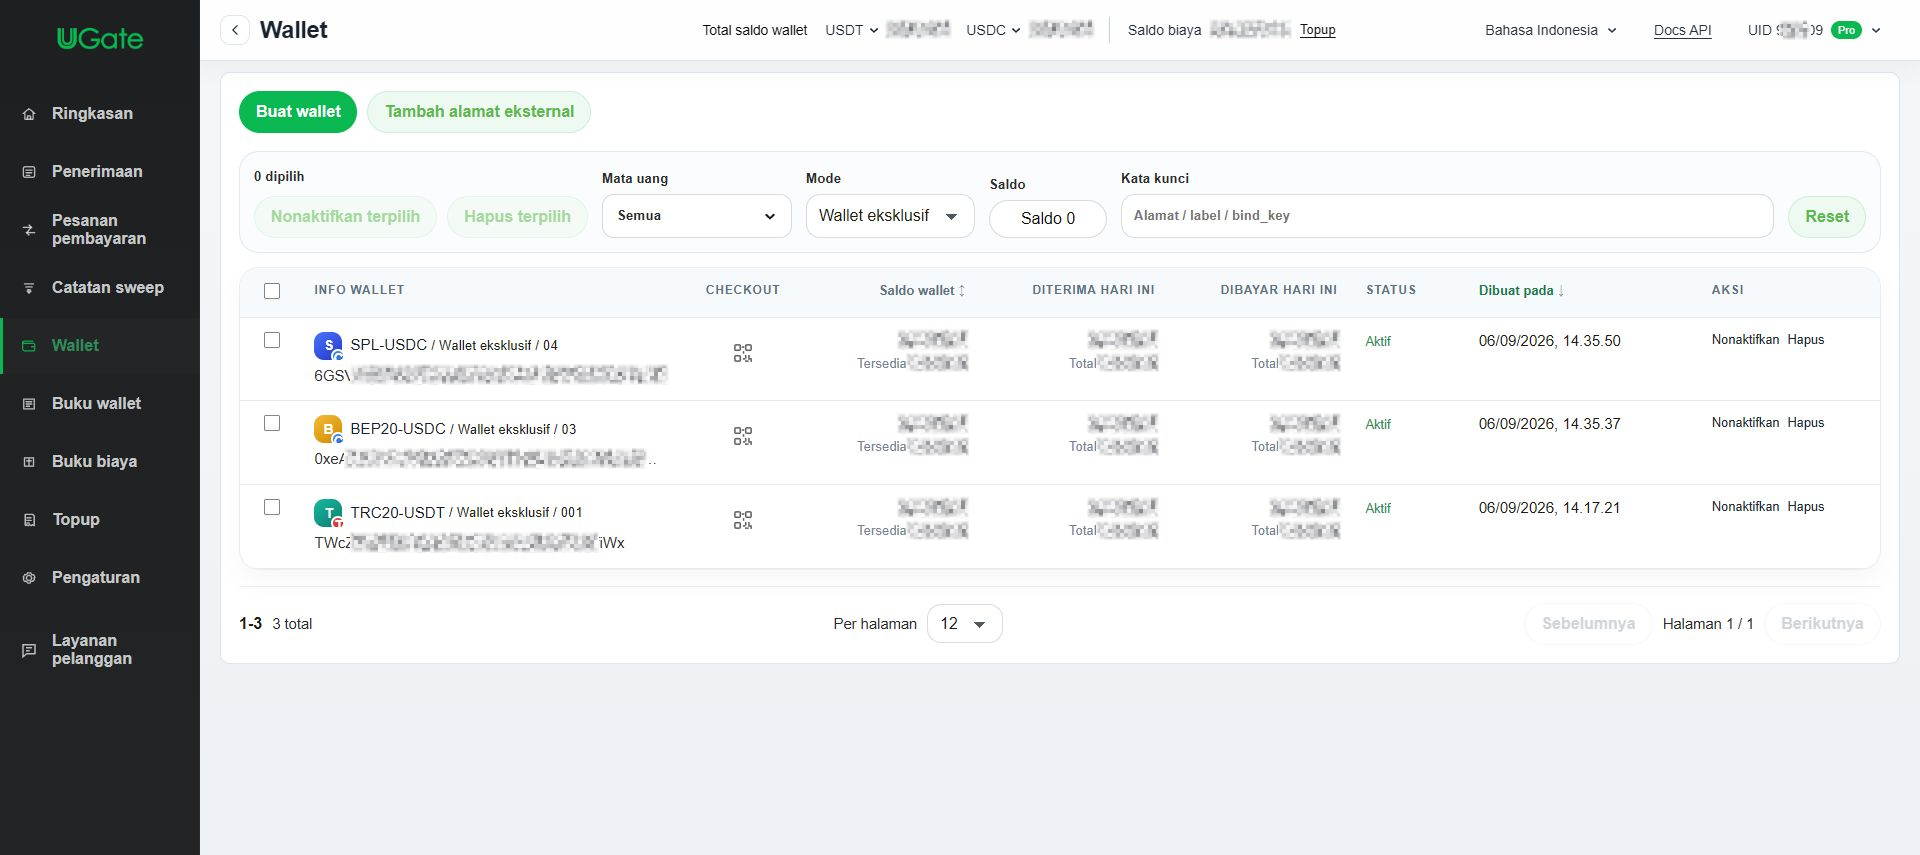
Task: Click the Penerimaan icon in sidebar
Action: click(29, 172)
